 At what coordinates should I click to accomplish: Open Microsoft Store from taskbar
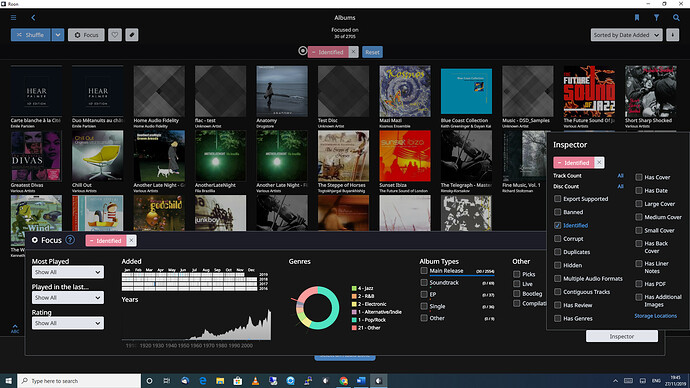(238, 381)
